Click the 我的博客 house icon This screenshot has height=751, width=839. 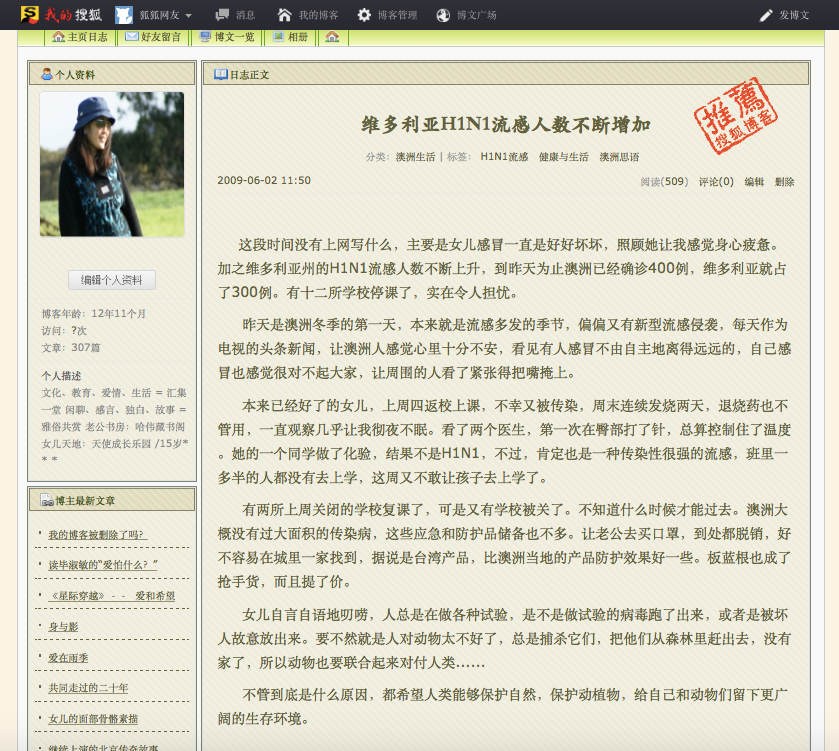coord(285,15)
